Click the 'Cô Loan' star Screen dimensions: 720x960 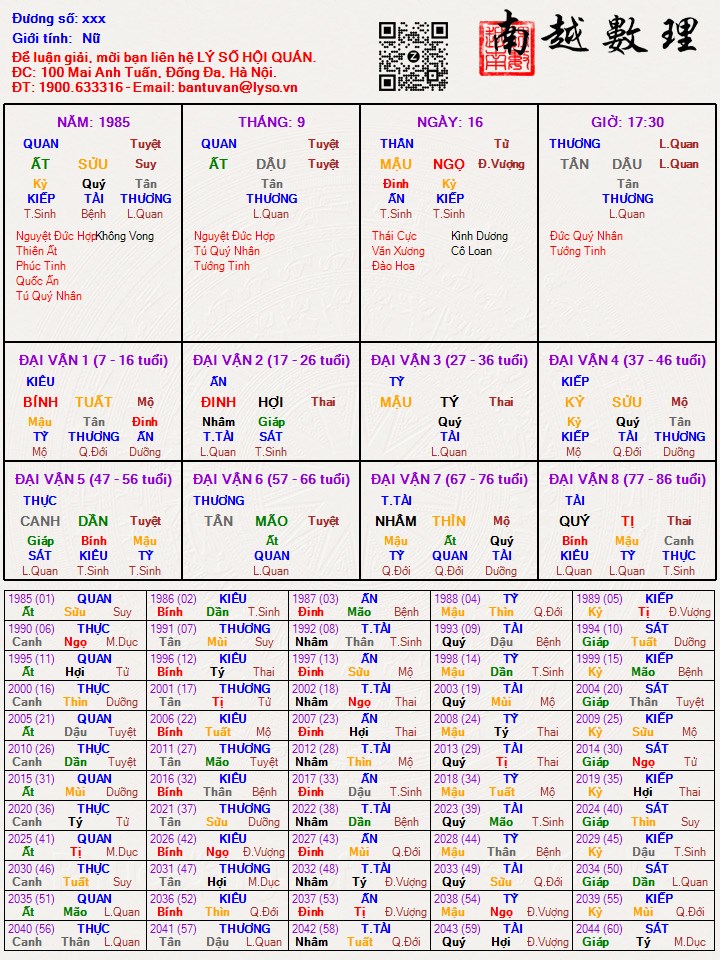[x=471, y=250]
